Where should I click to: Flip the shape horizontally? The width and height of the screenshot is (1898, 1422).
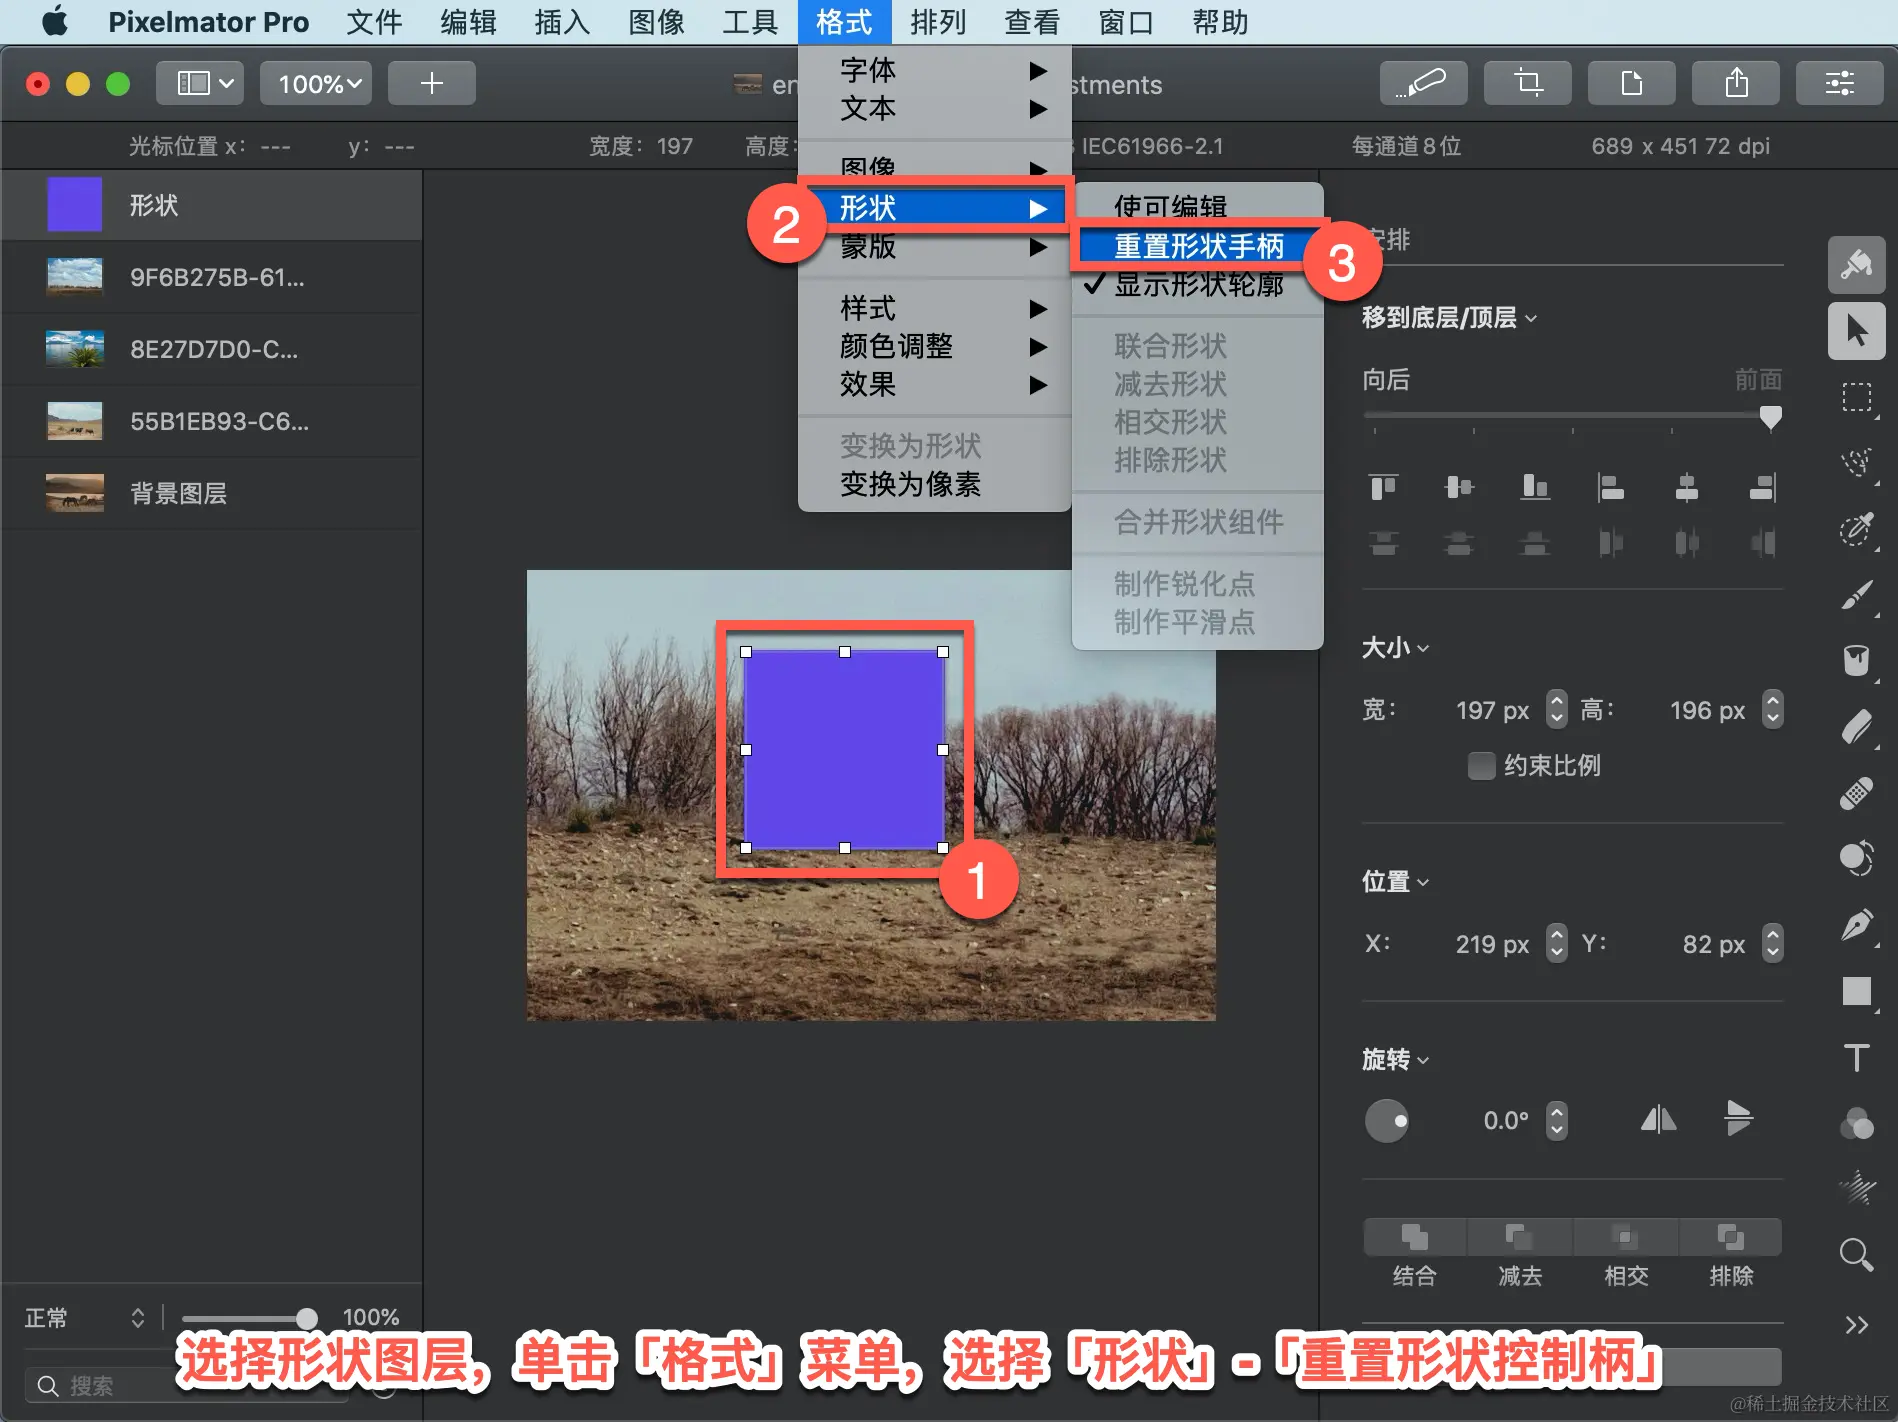click(x=1659, y=1120)
